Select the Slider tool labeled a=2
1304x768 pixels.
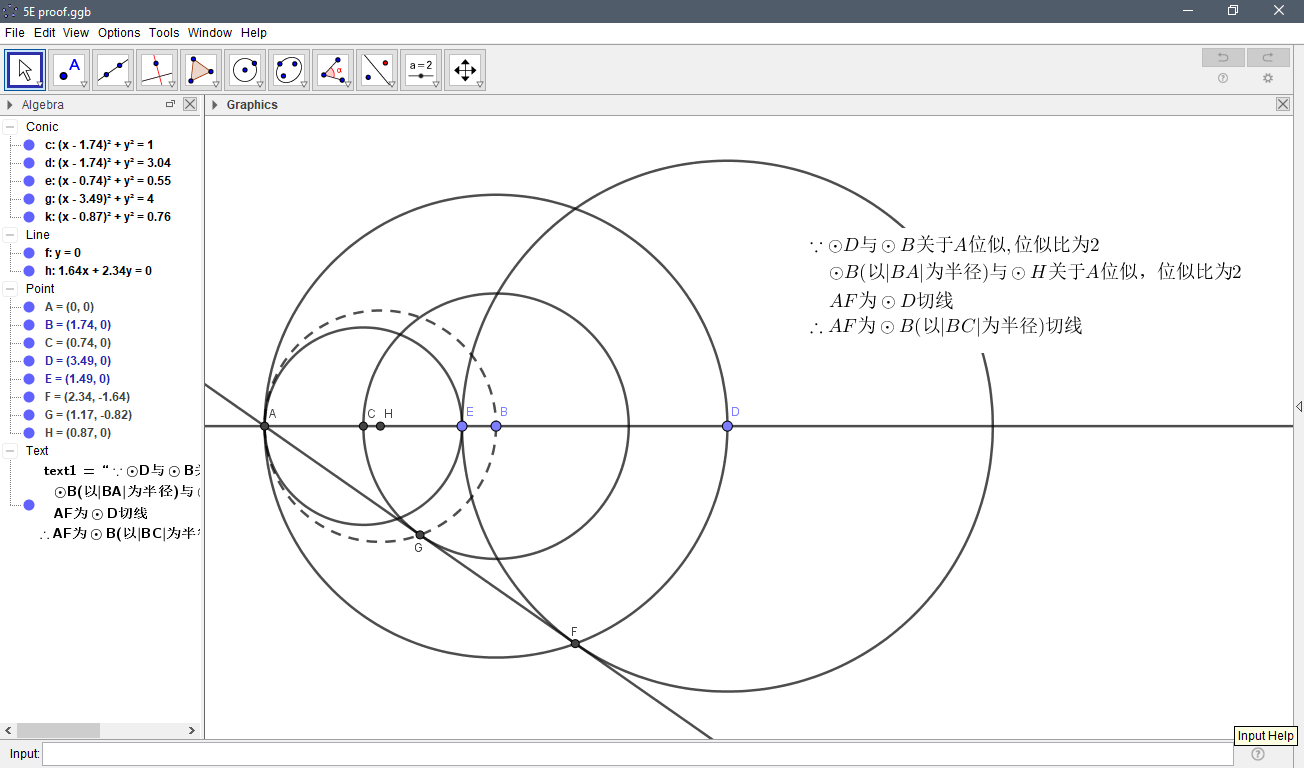click(421, 69)
